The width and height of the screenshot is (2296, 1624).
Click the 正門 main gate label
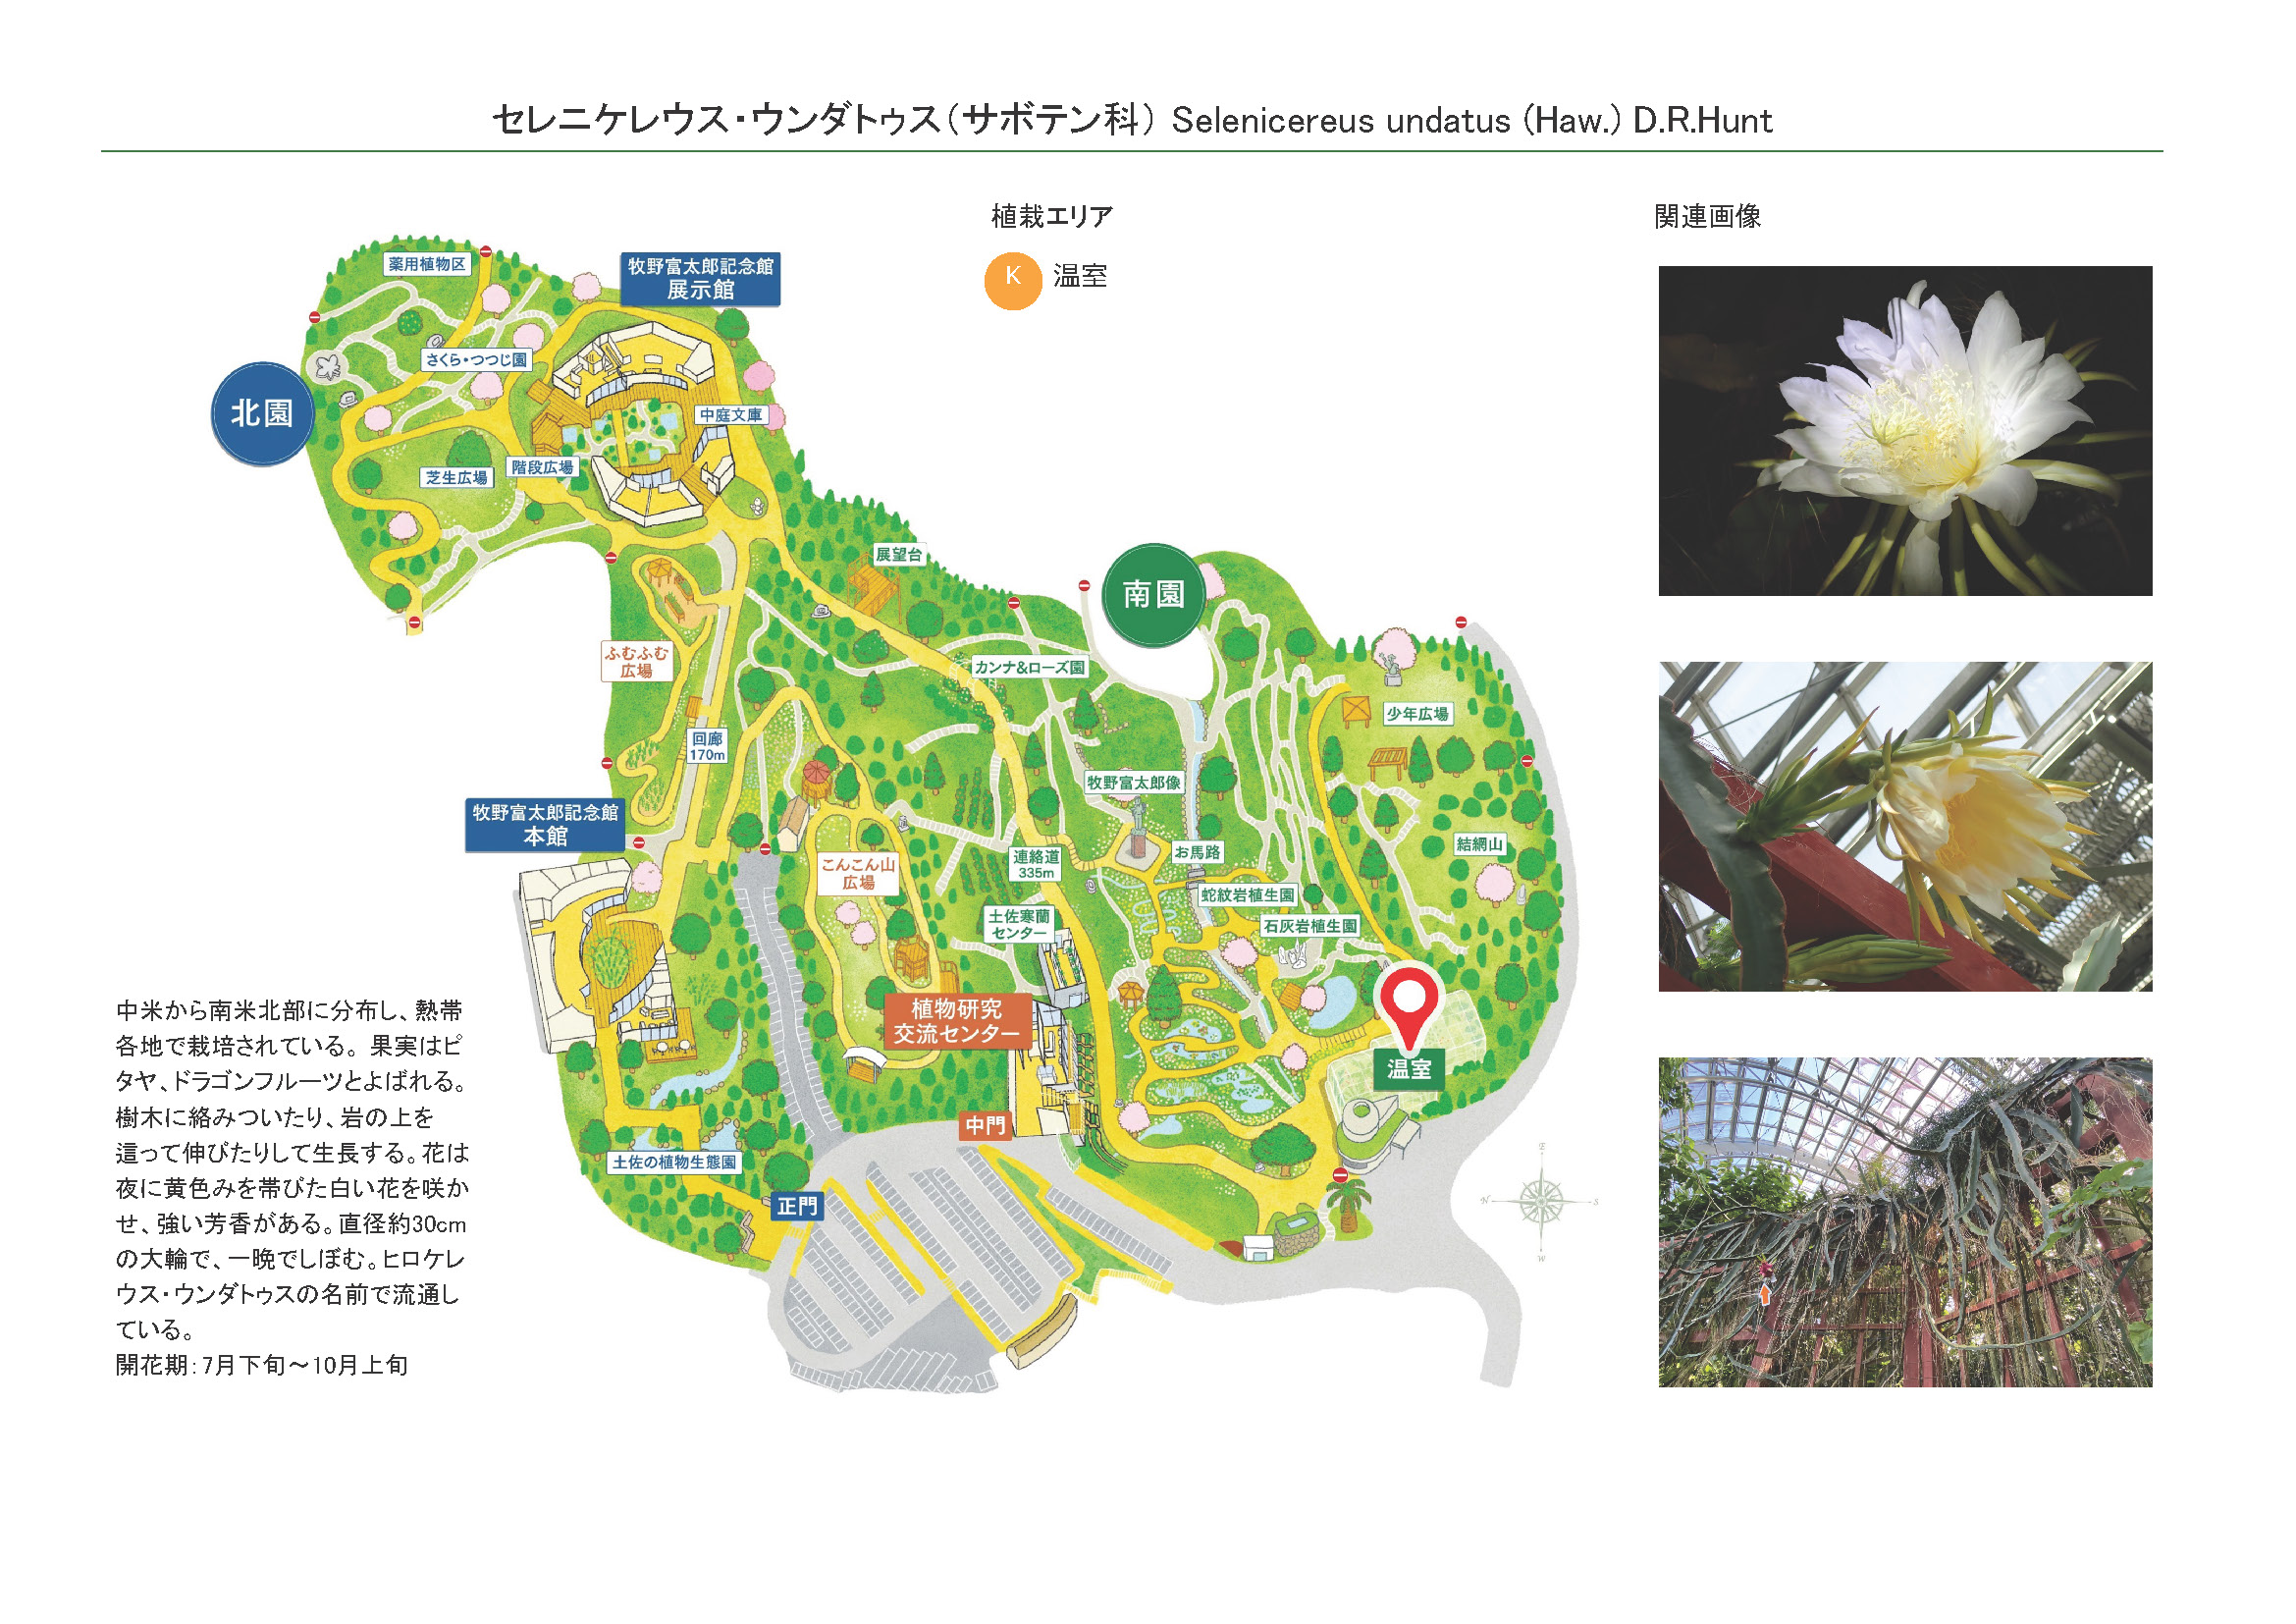coord(797,1206)
